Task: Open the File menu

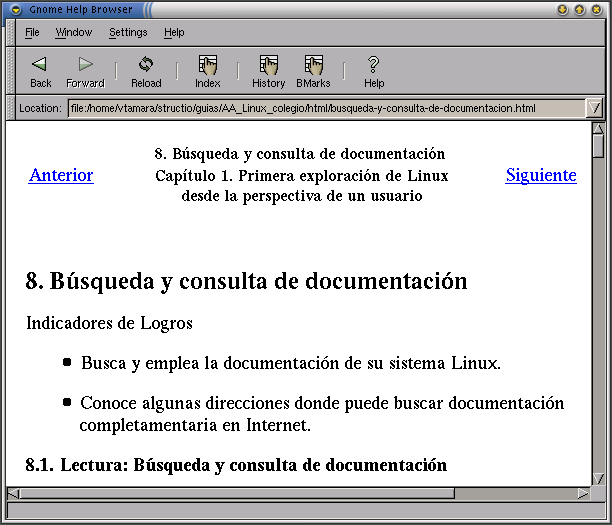Action: pyautogui.click(x=32, y=32)
